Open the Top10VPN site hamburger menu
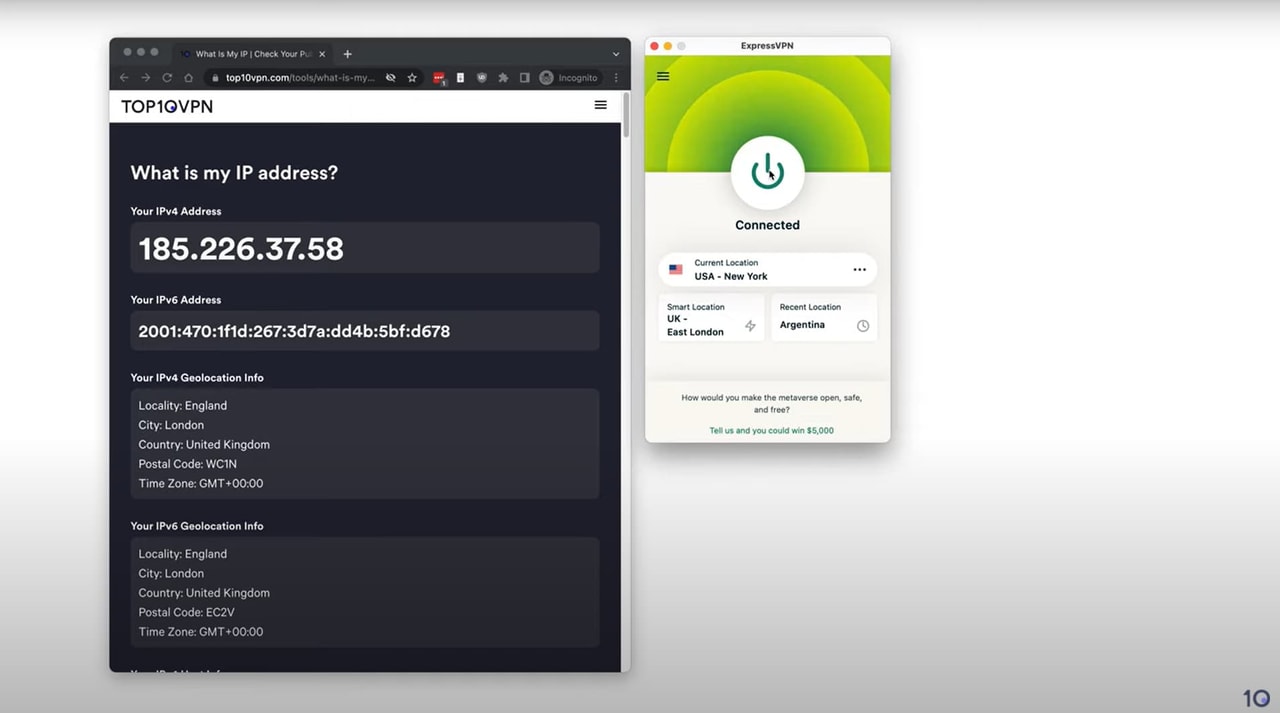The height and width of the screenshot is (713, 1280). [600, 105]
